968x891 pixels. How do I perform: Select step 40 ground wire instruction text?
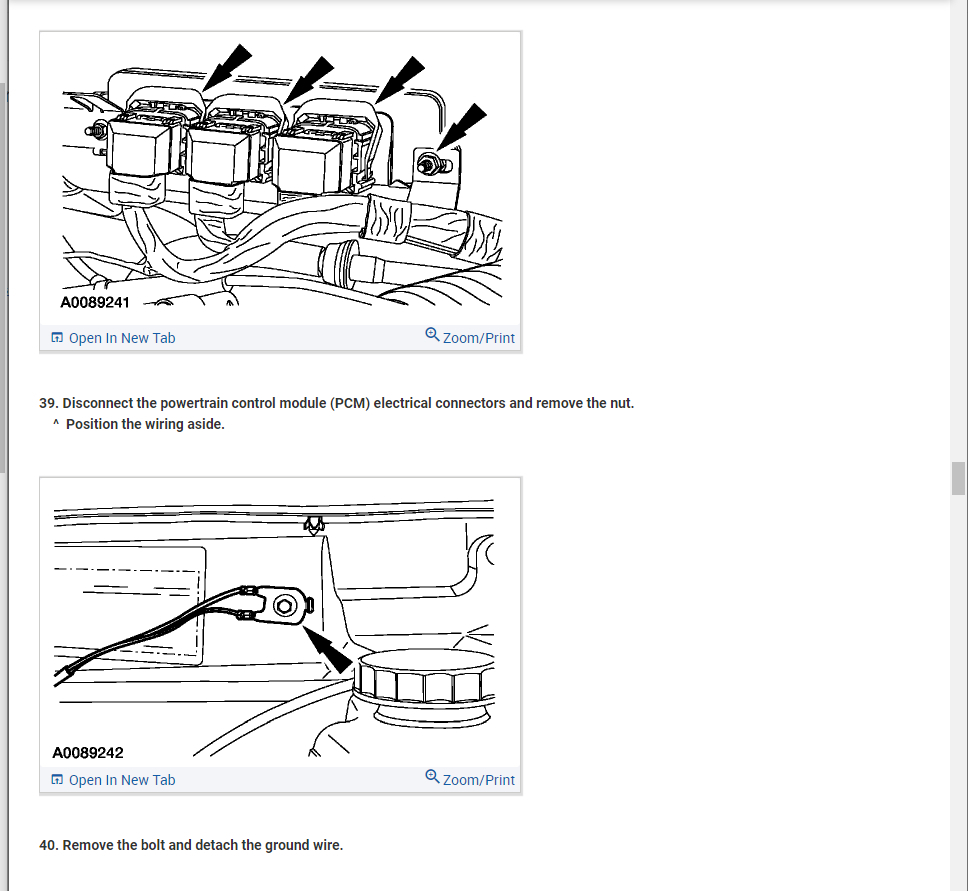click(191, 845)
